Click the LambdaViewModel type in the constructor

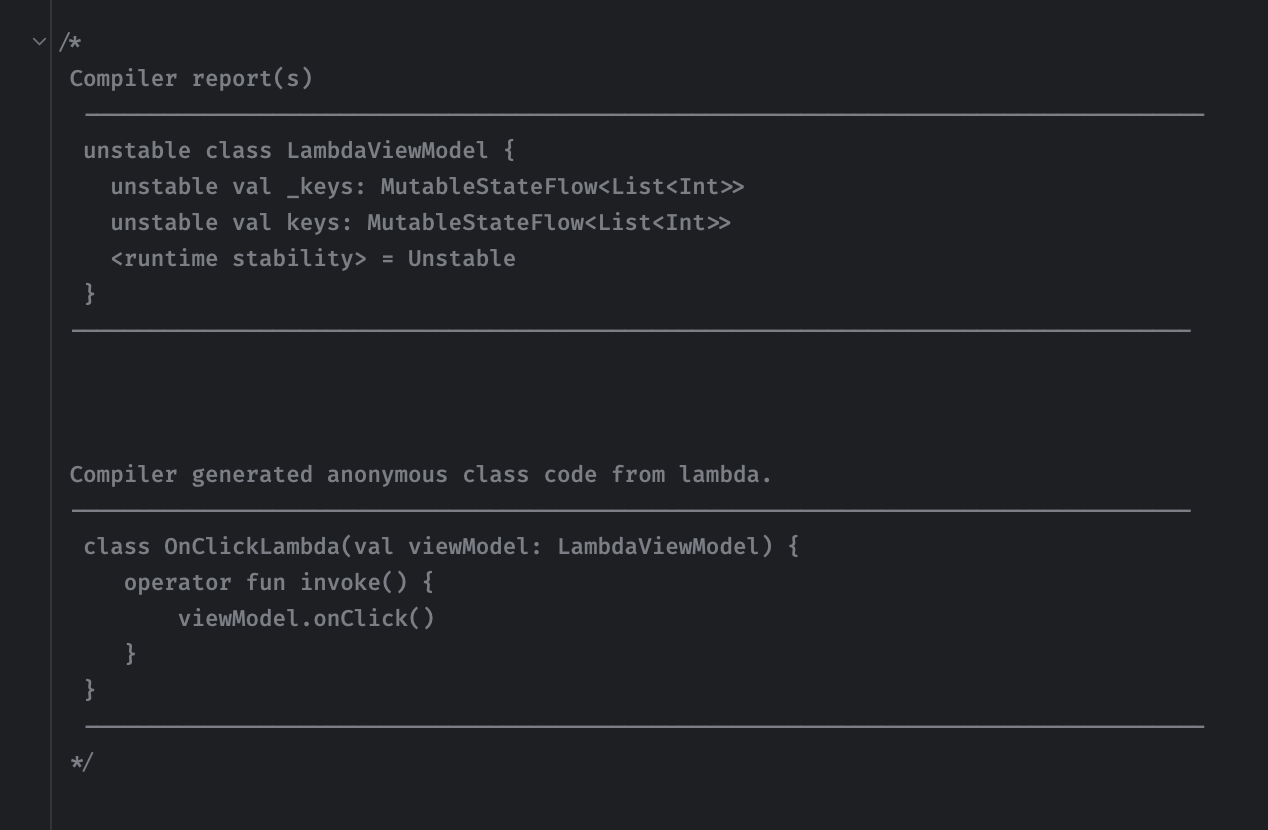click(x=658, y=546)
